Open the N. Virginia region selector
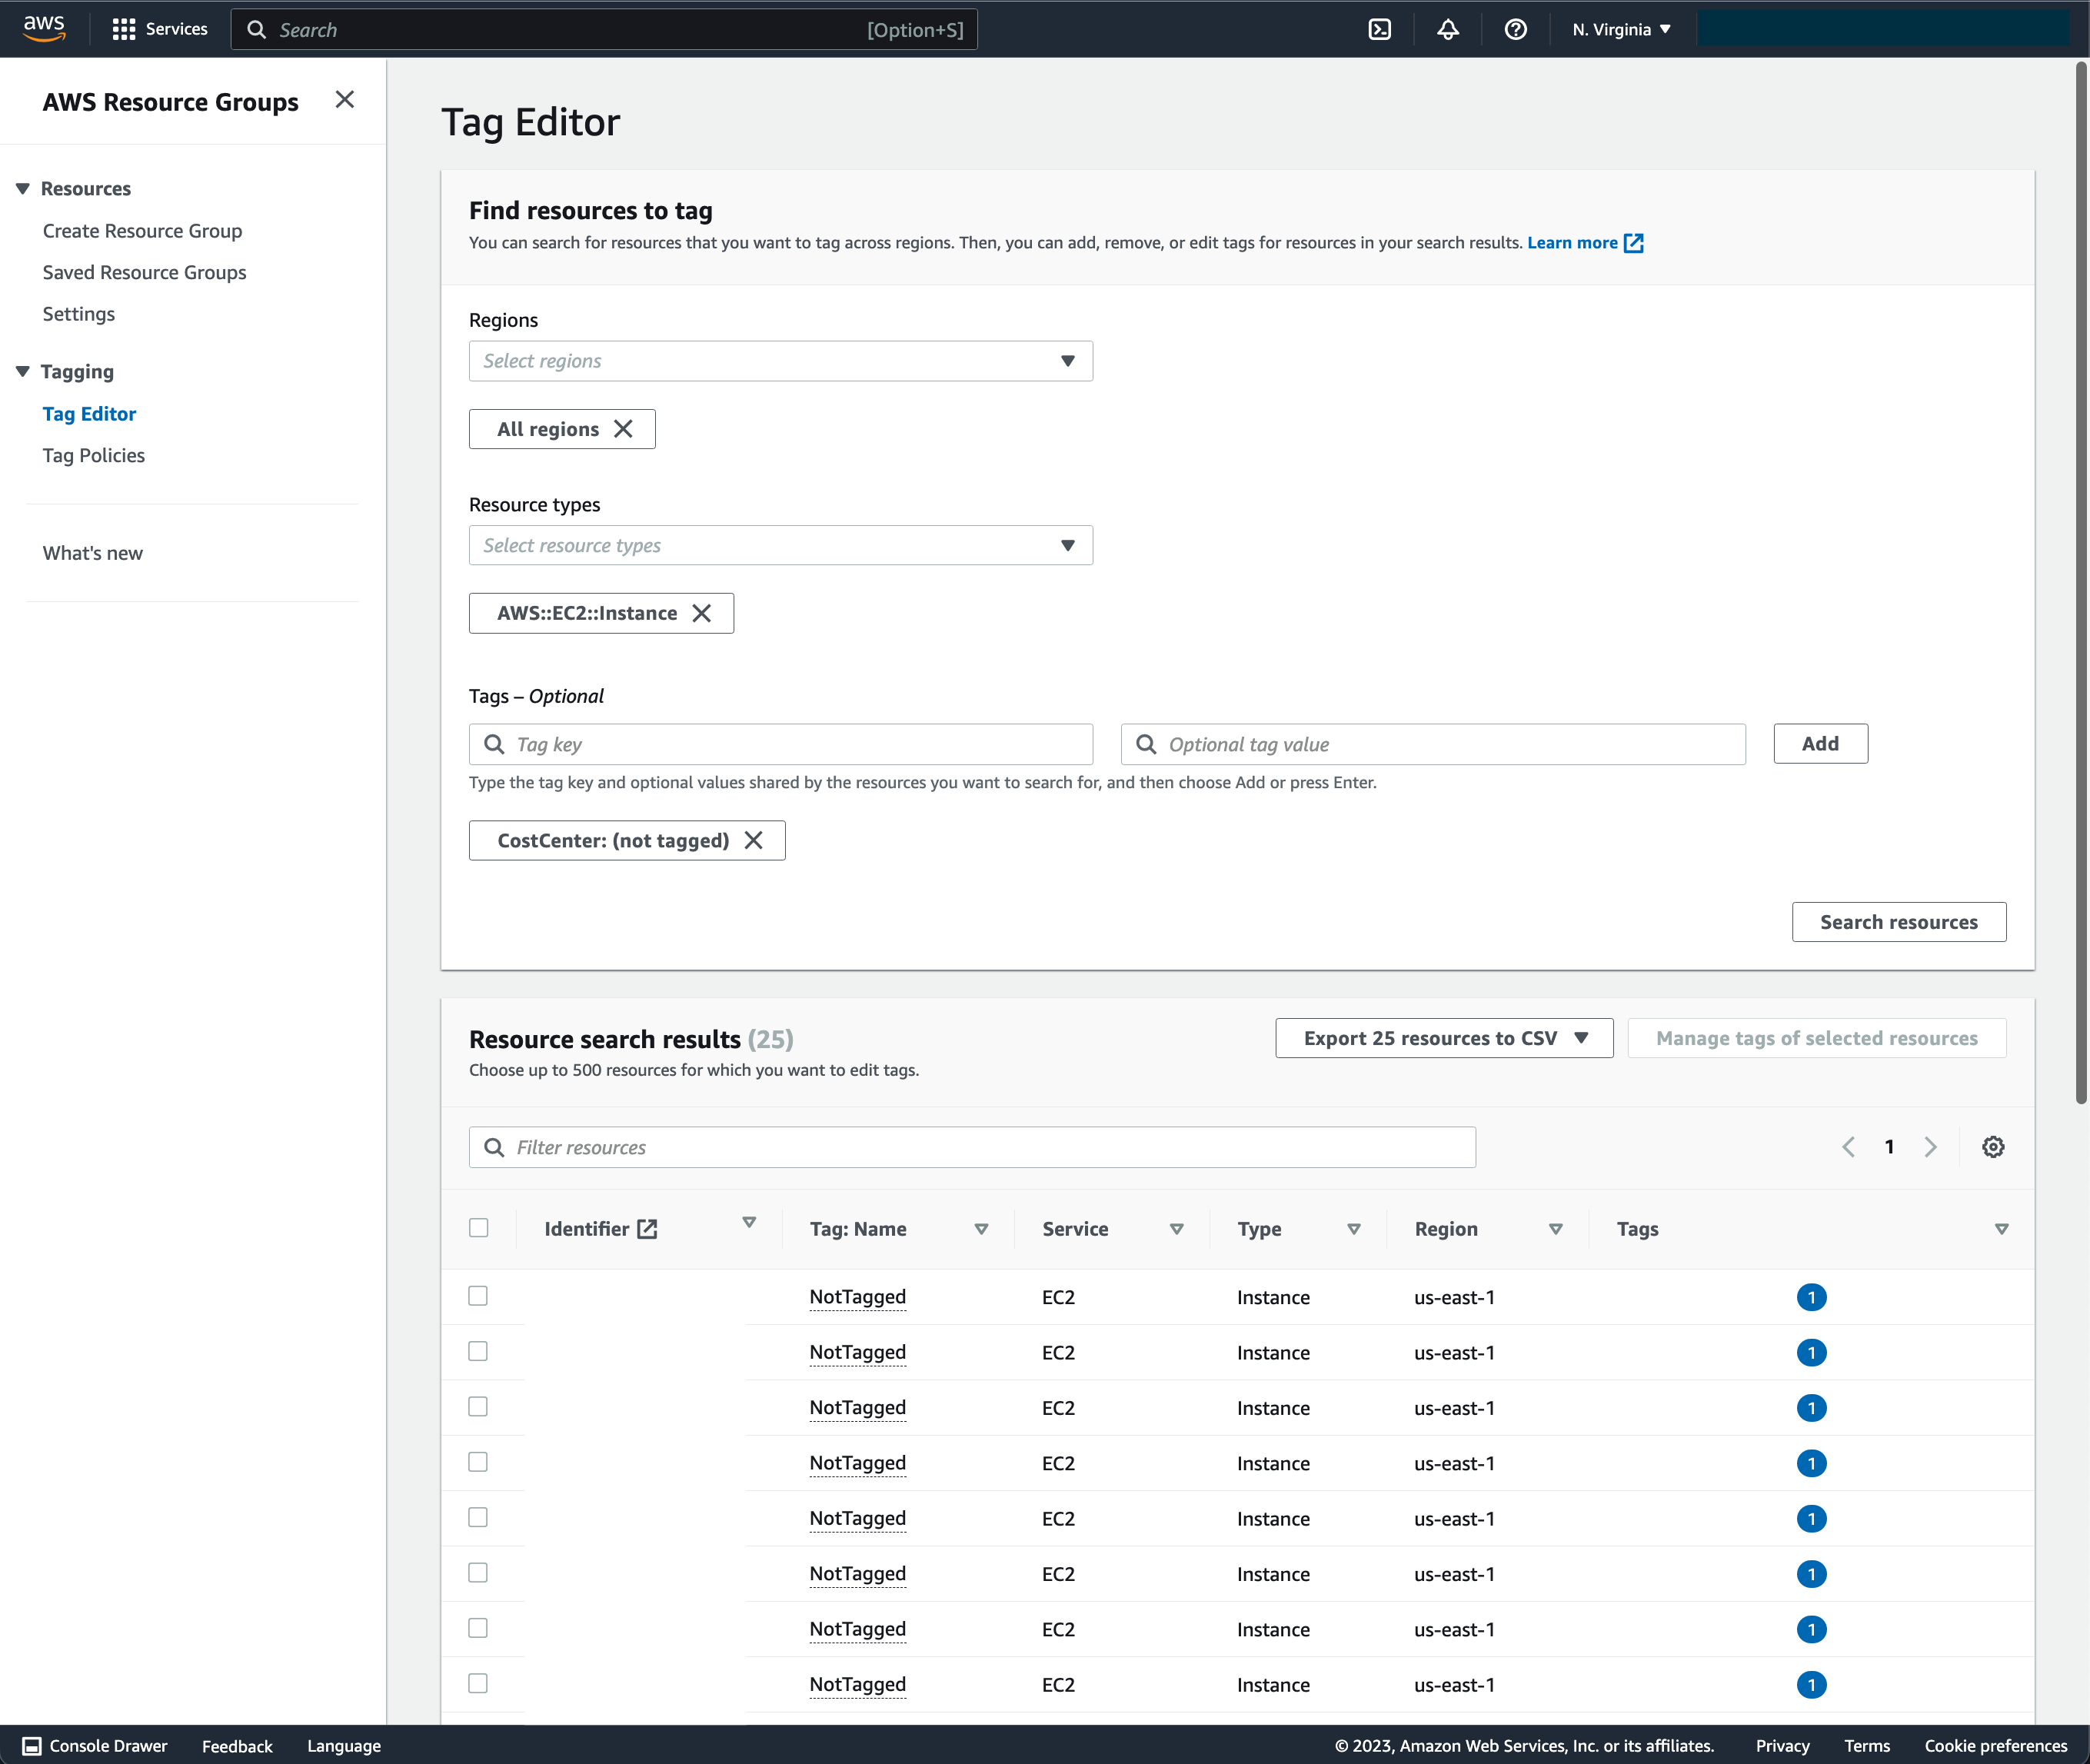 click(1619, 29)
